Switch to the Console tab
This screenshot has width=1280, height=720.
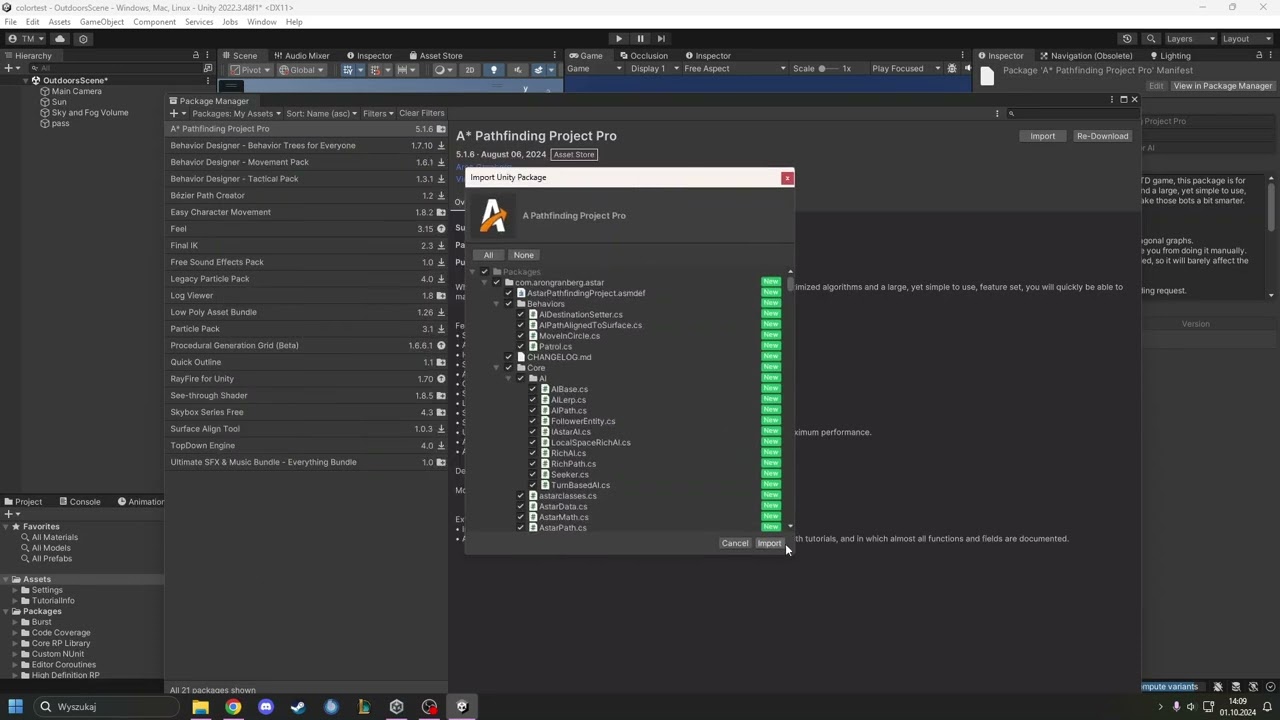click(x=78, y=502)
